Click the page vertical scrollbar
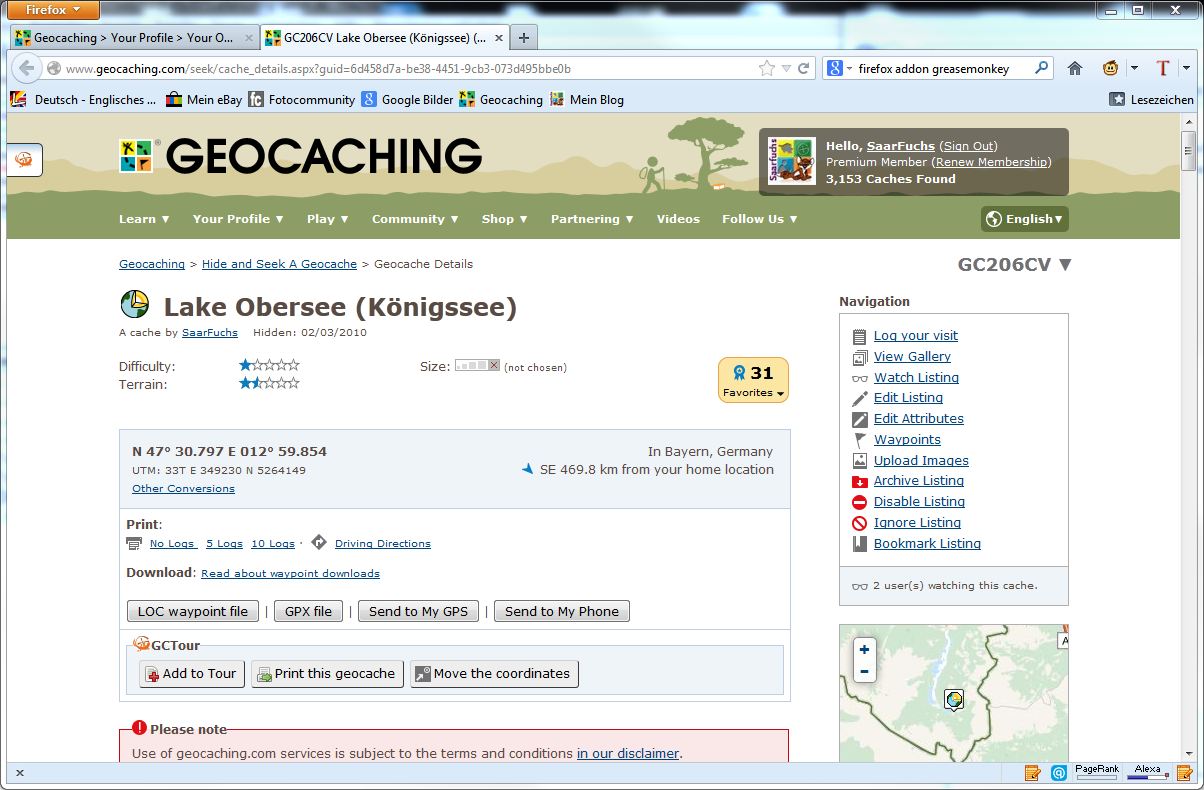 1188,440
